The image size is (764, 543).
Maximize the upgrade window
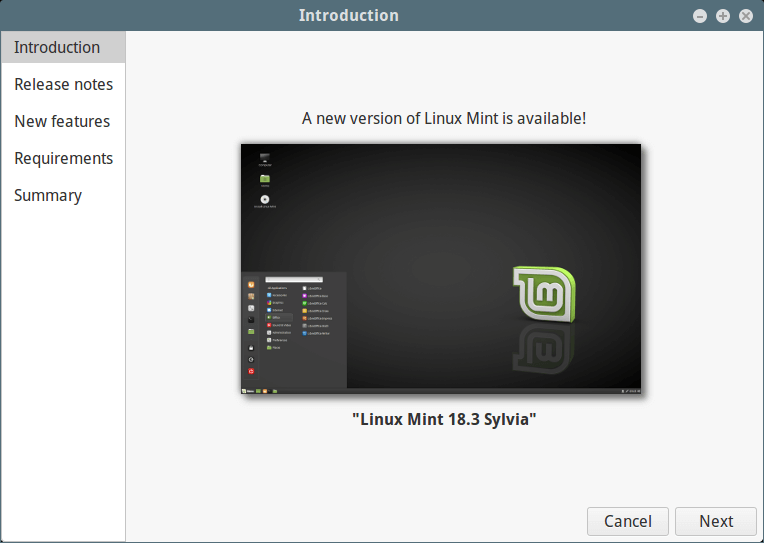[722, 16]
